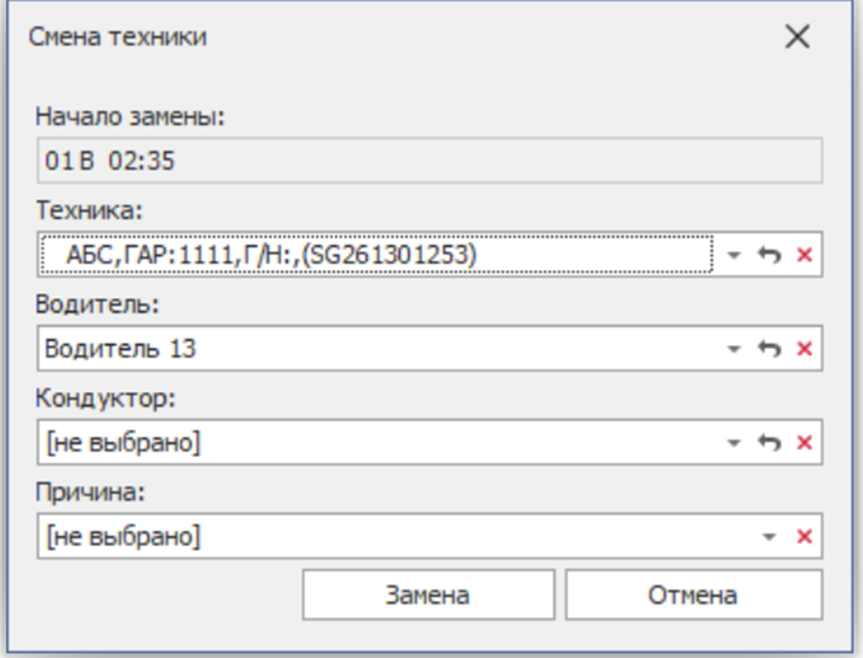Close the Смена техники dialog
Viewport: 863px width, 658px height.
click(x=797, y=38)
